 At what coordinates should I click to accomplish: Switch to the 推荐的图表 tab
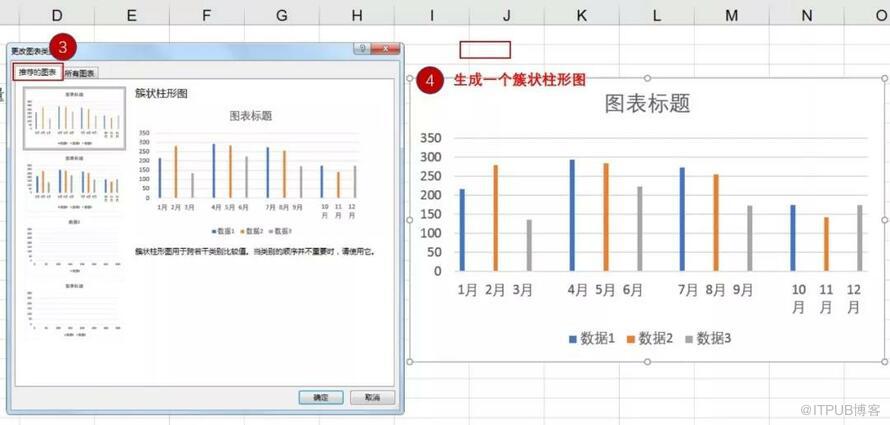click(x=37, y=72)
